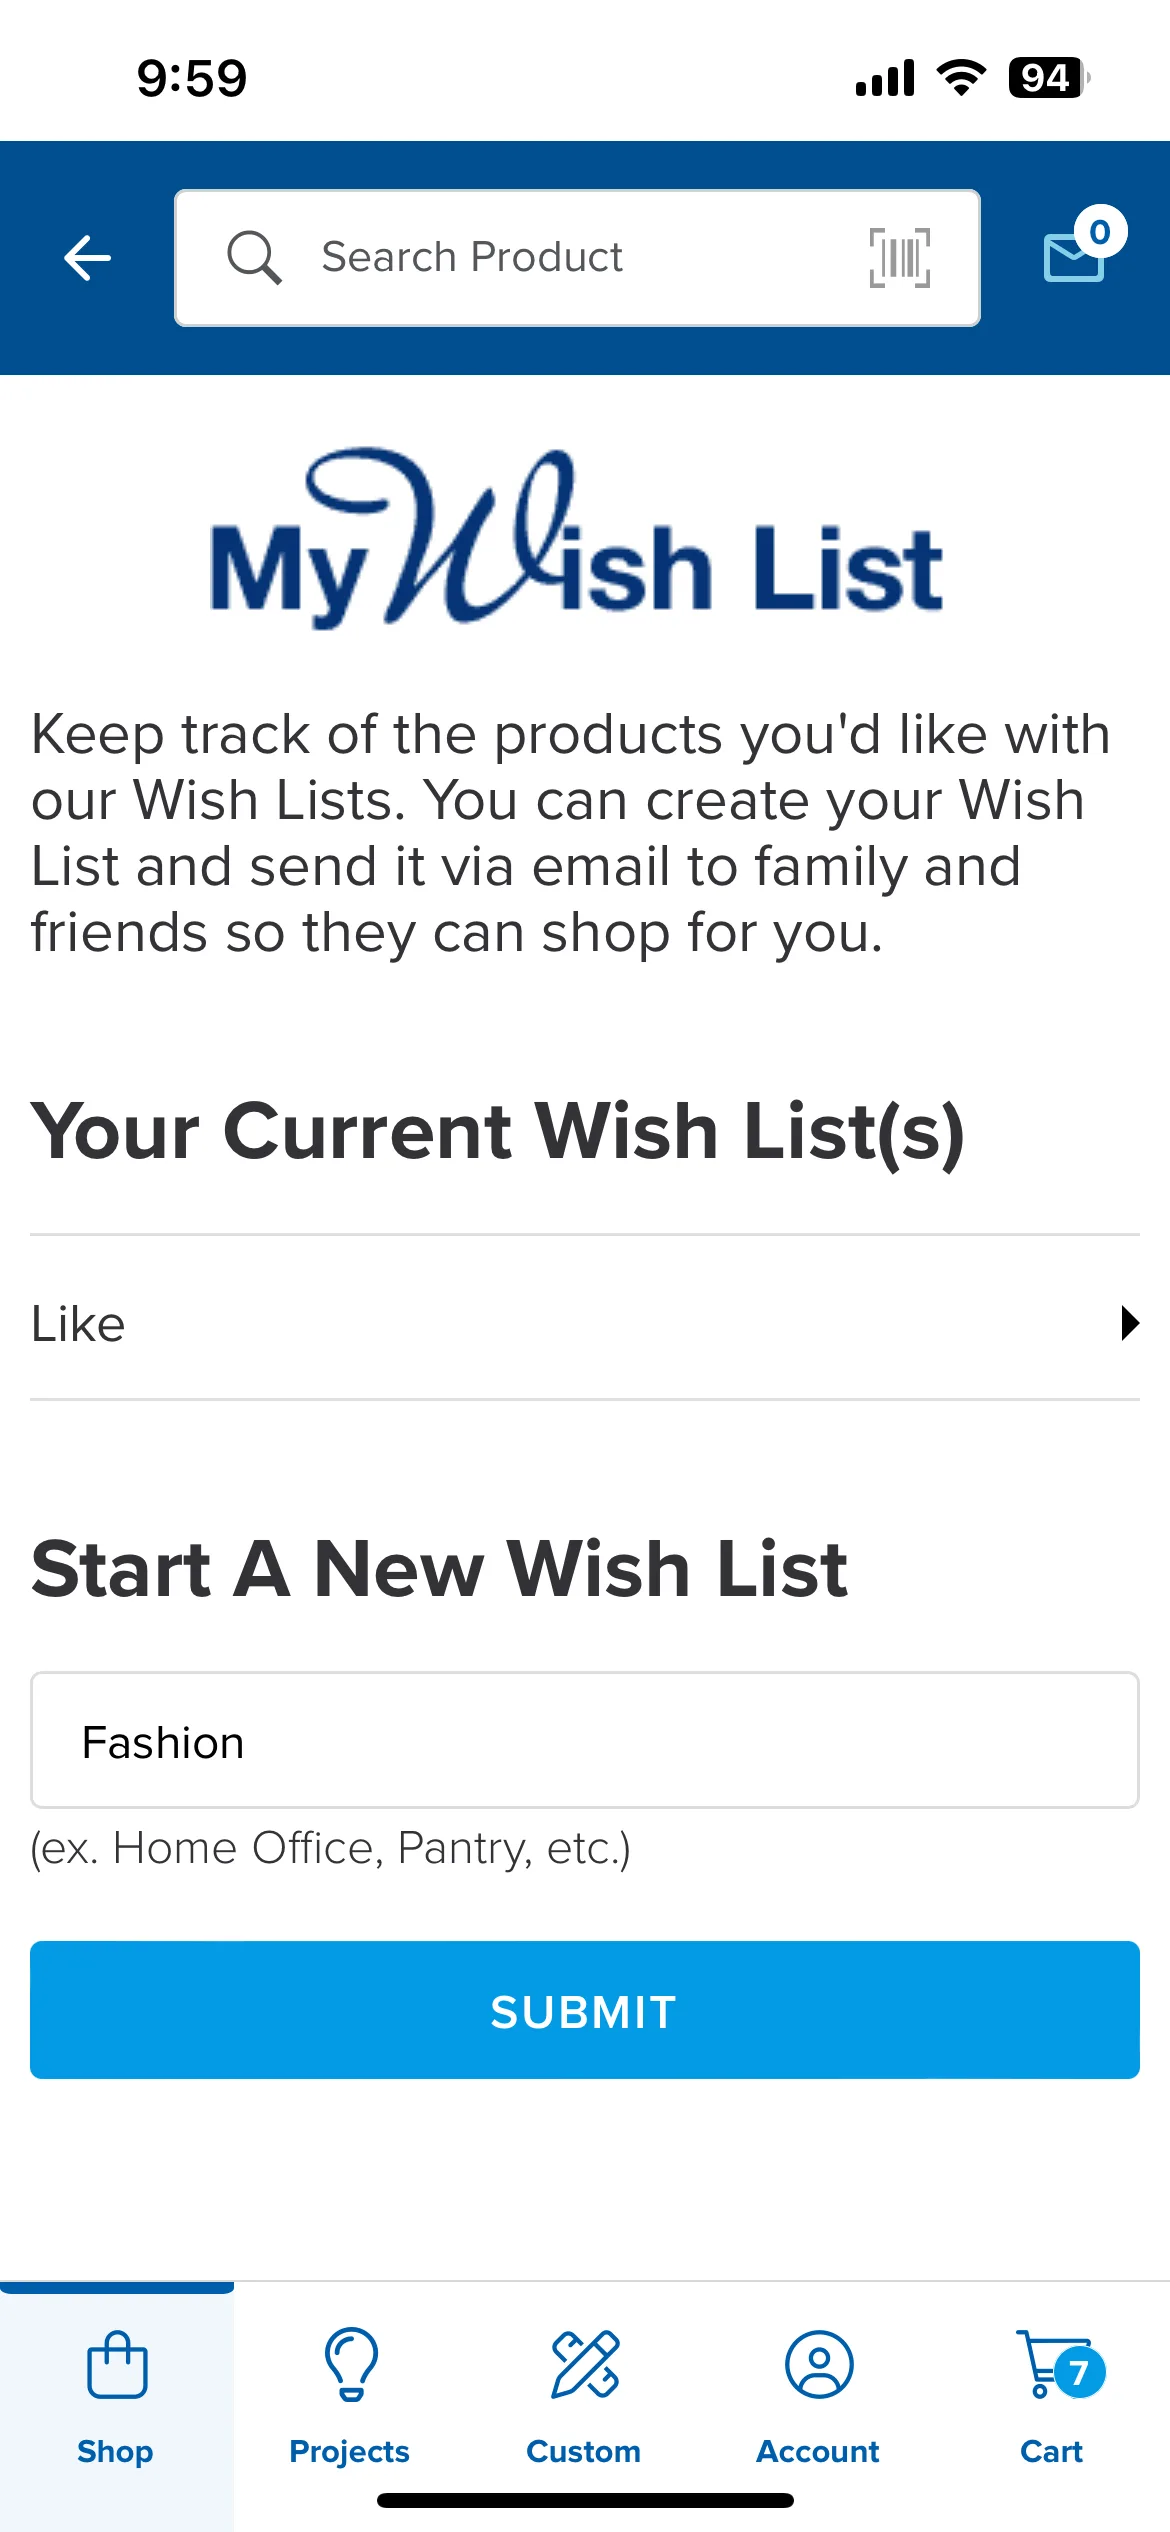Submit the new wish list
This screenshot has height=2532, width=1170.
tap(585, 2010)
